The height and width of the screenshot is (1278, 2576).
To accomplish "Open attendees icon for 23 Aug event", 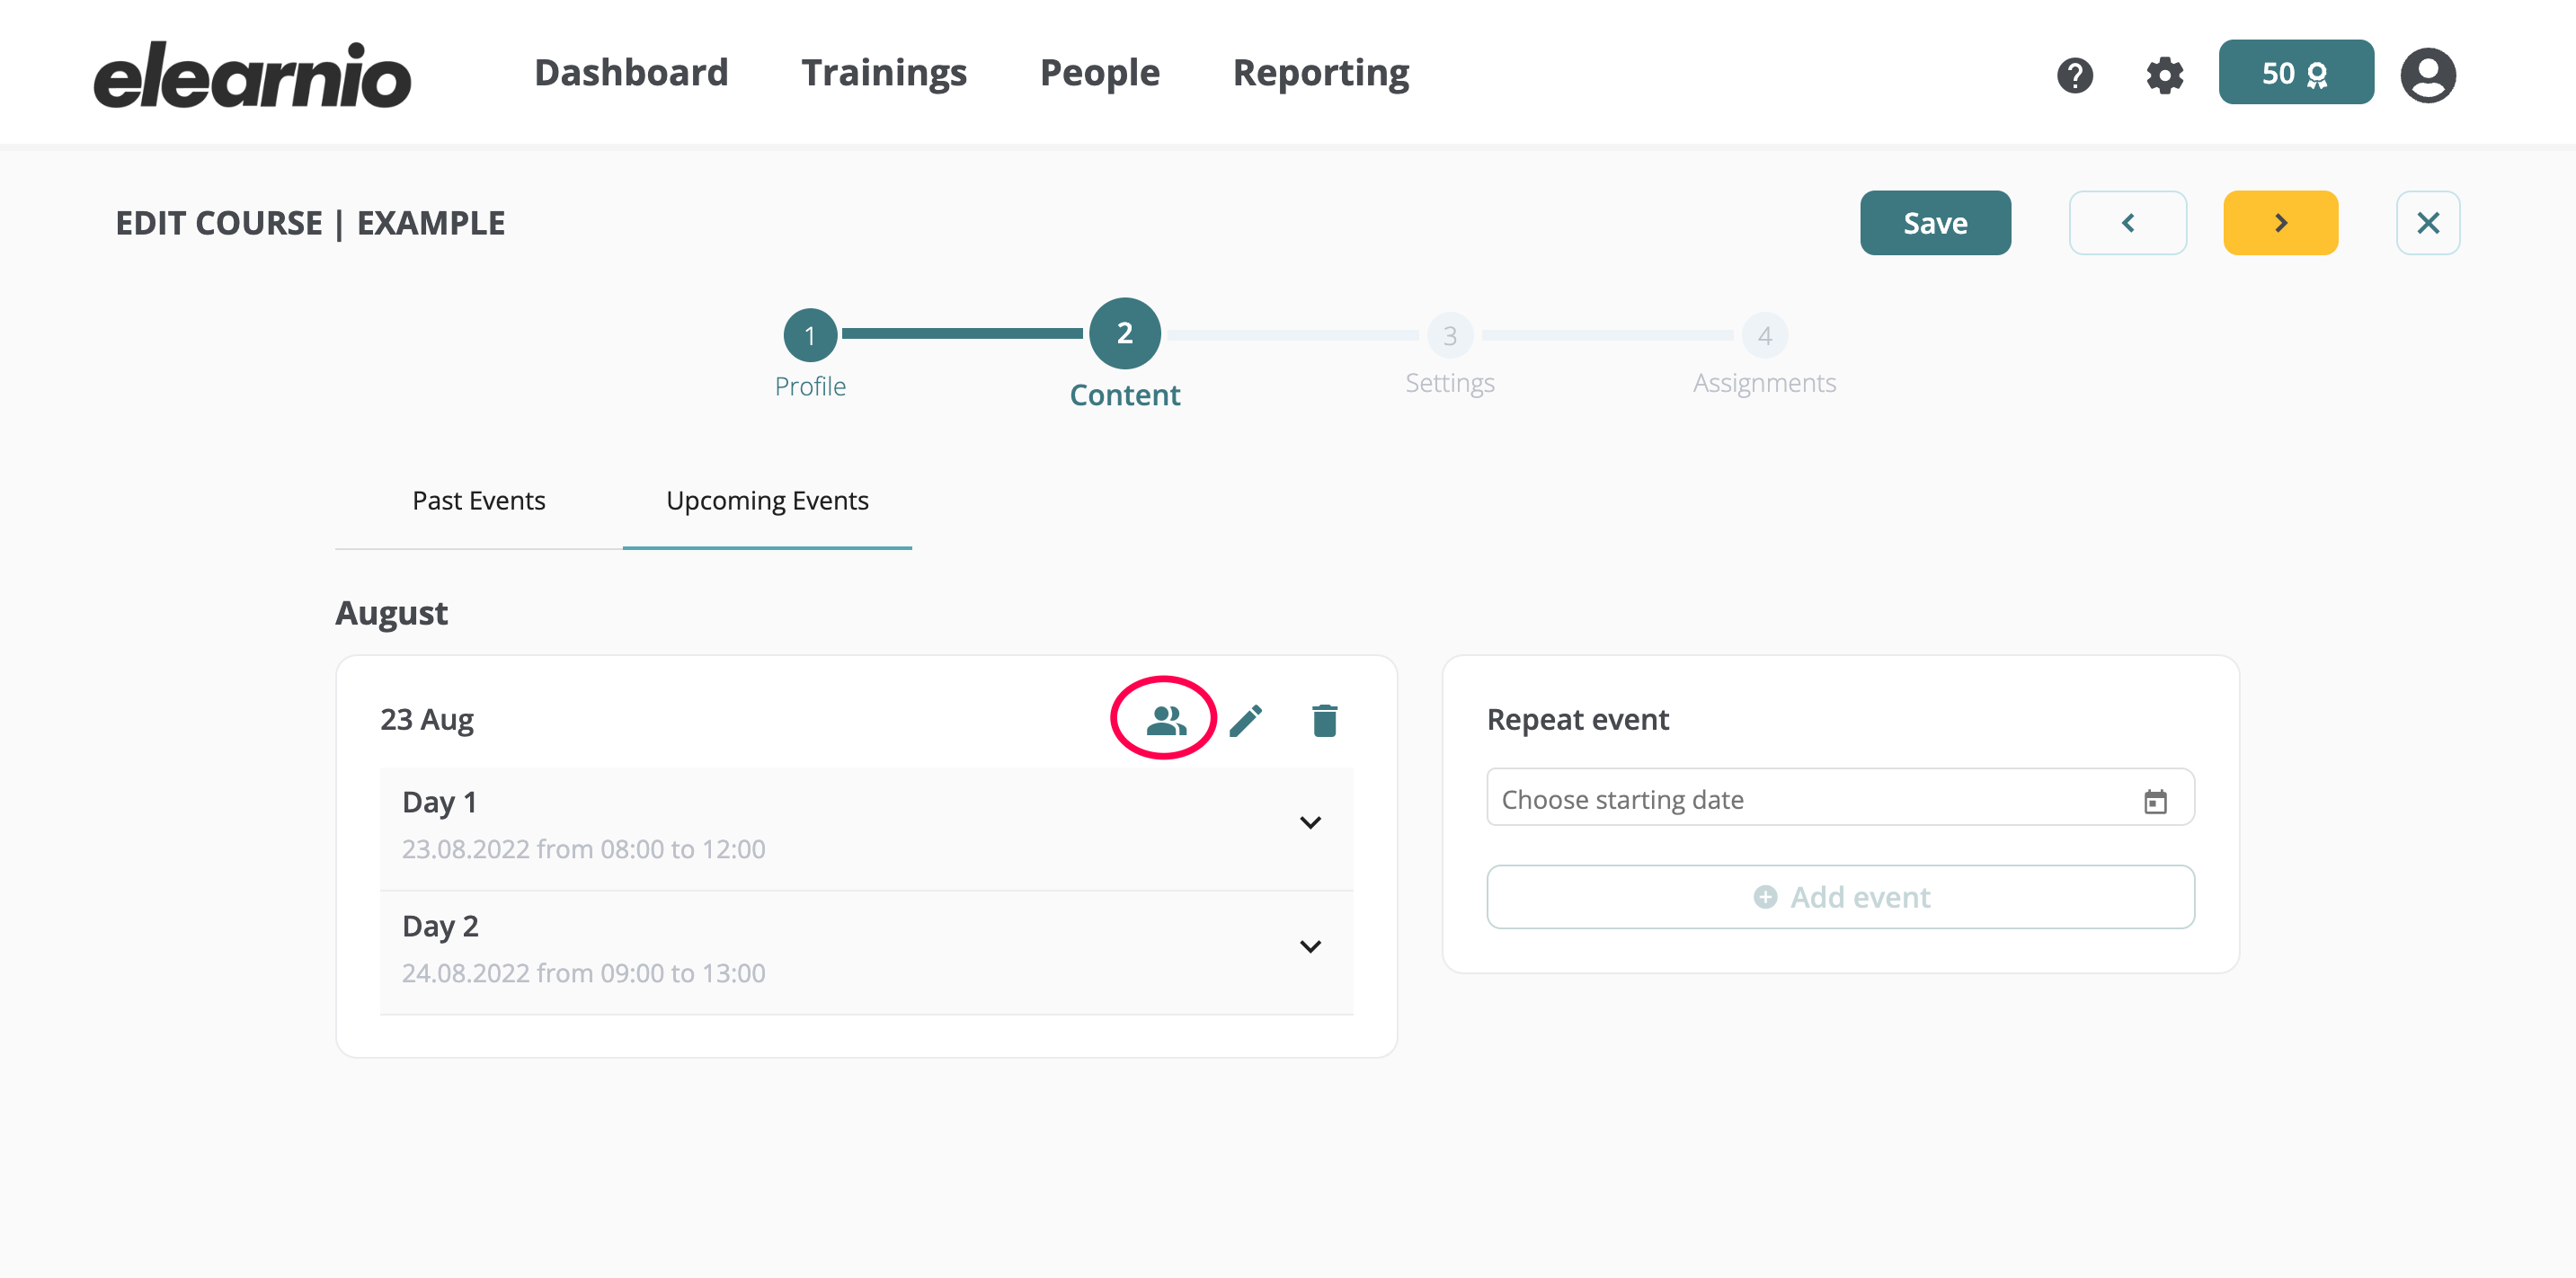I will [x=1165, y=720].
